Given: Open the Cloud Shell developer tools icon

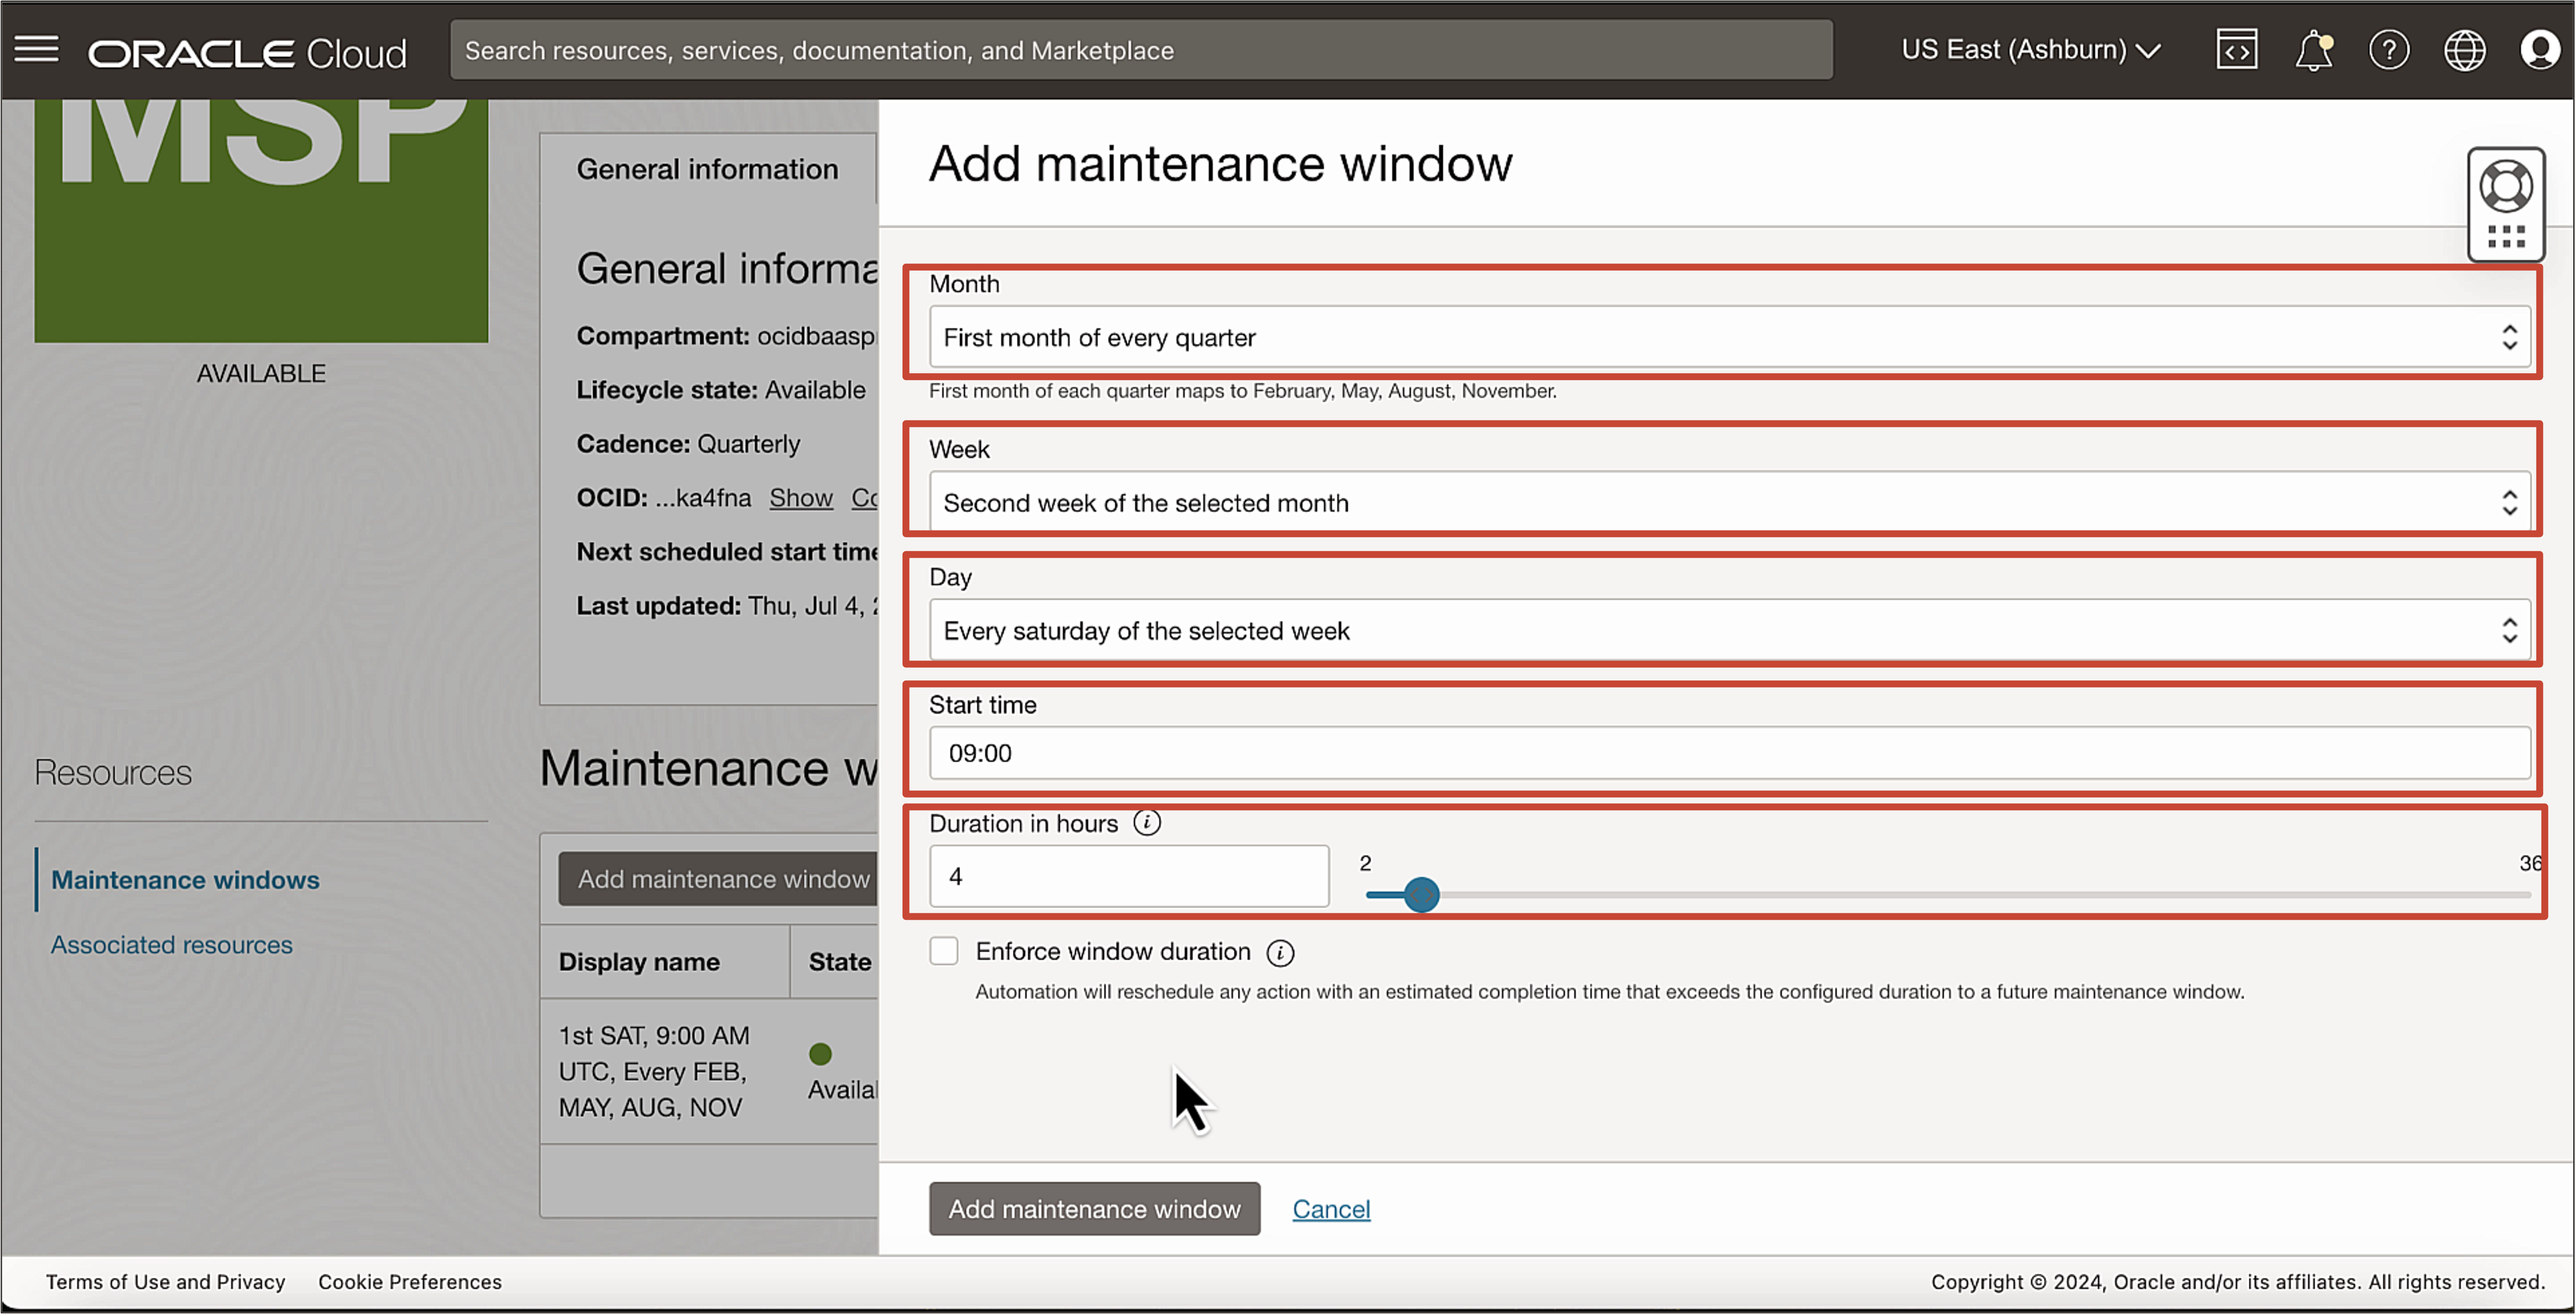Looking at the screenshot, I should tap(2237, 49).
